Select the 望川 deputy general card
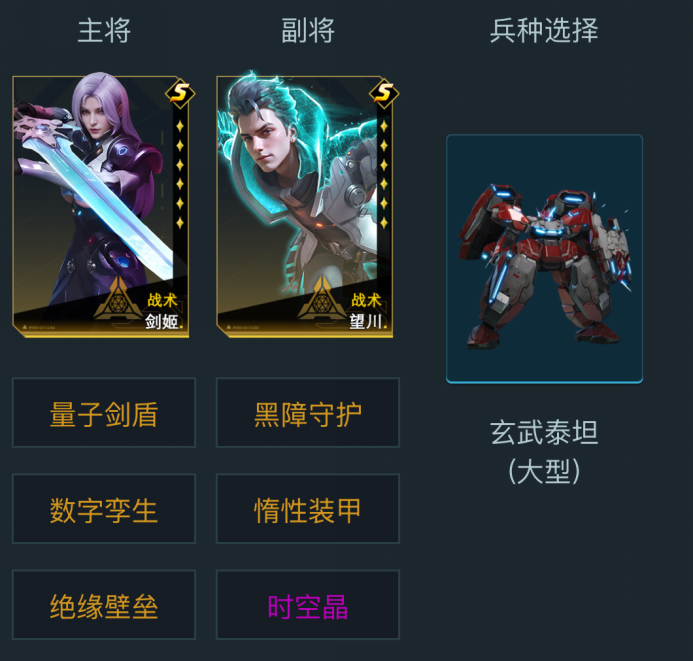Screen dimensions: 693x661 (305, 207)
